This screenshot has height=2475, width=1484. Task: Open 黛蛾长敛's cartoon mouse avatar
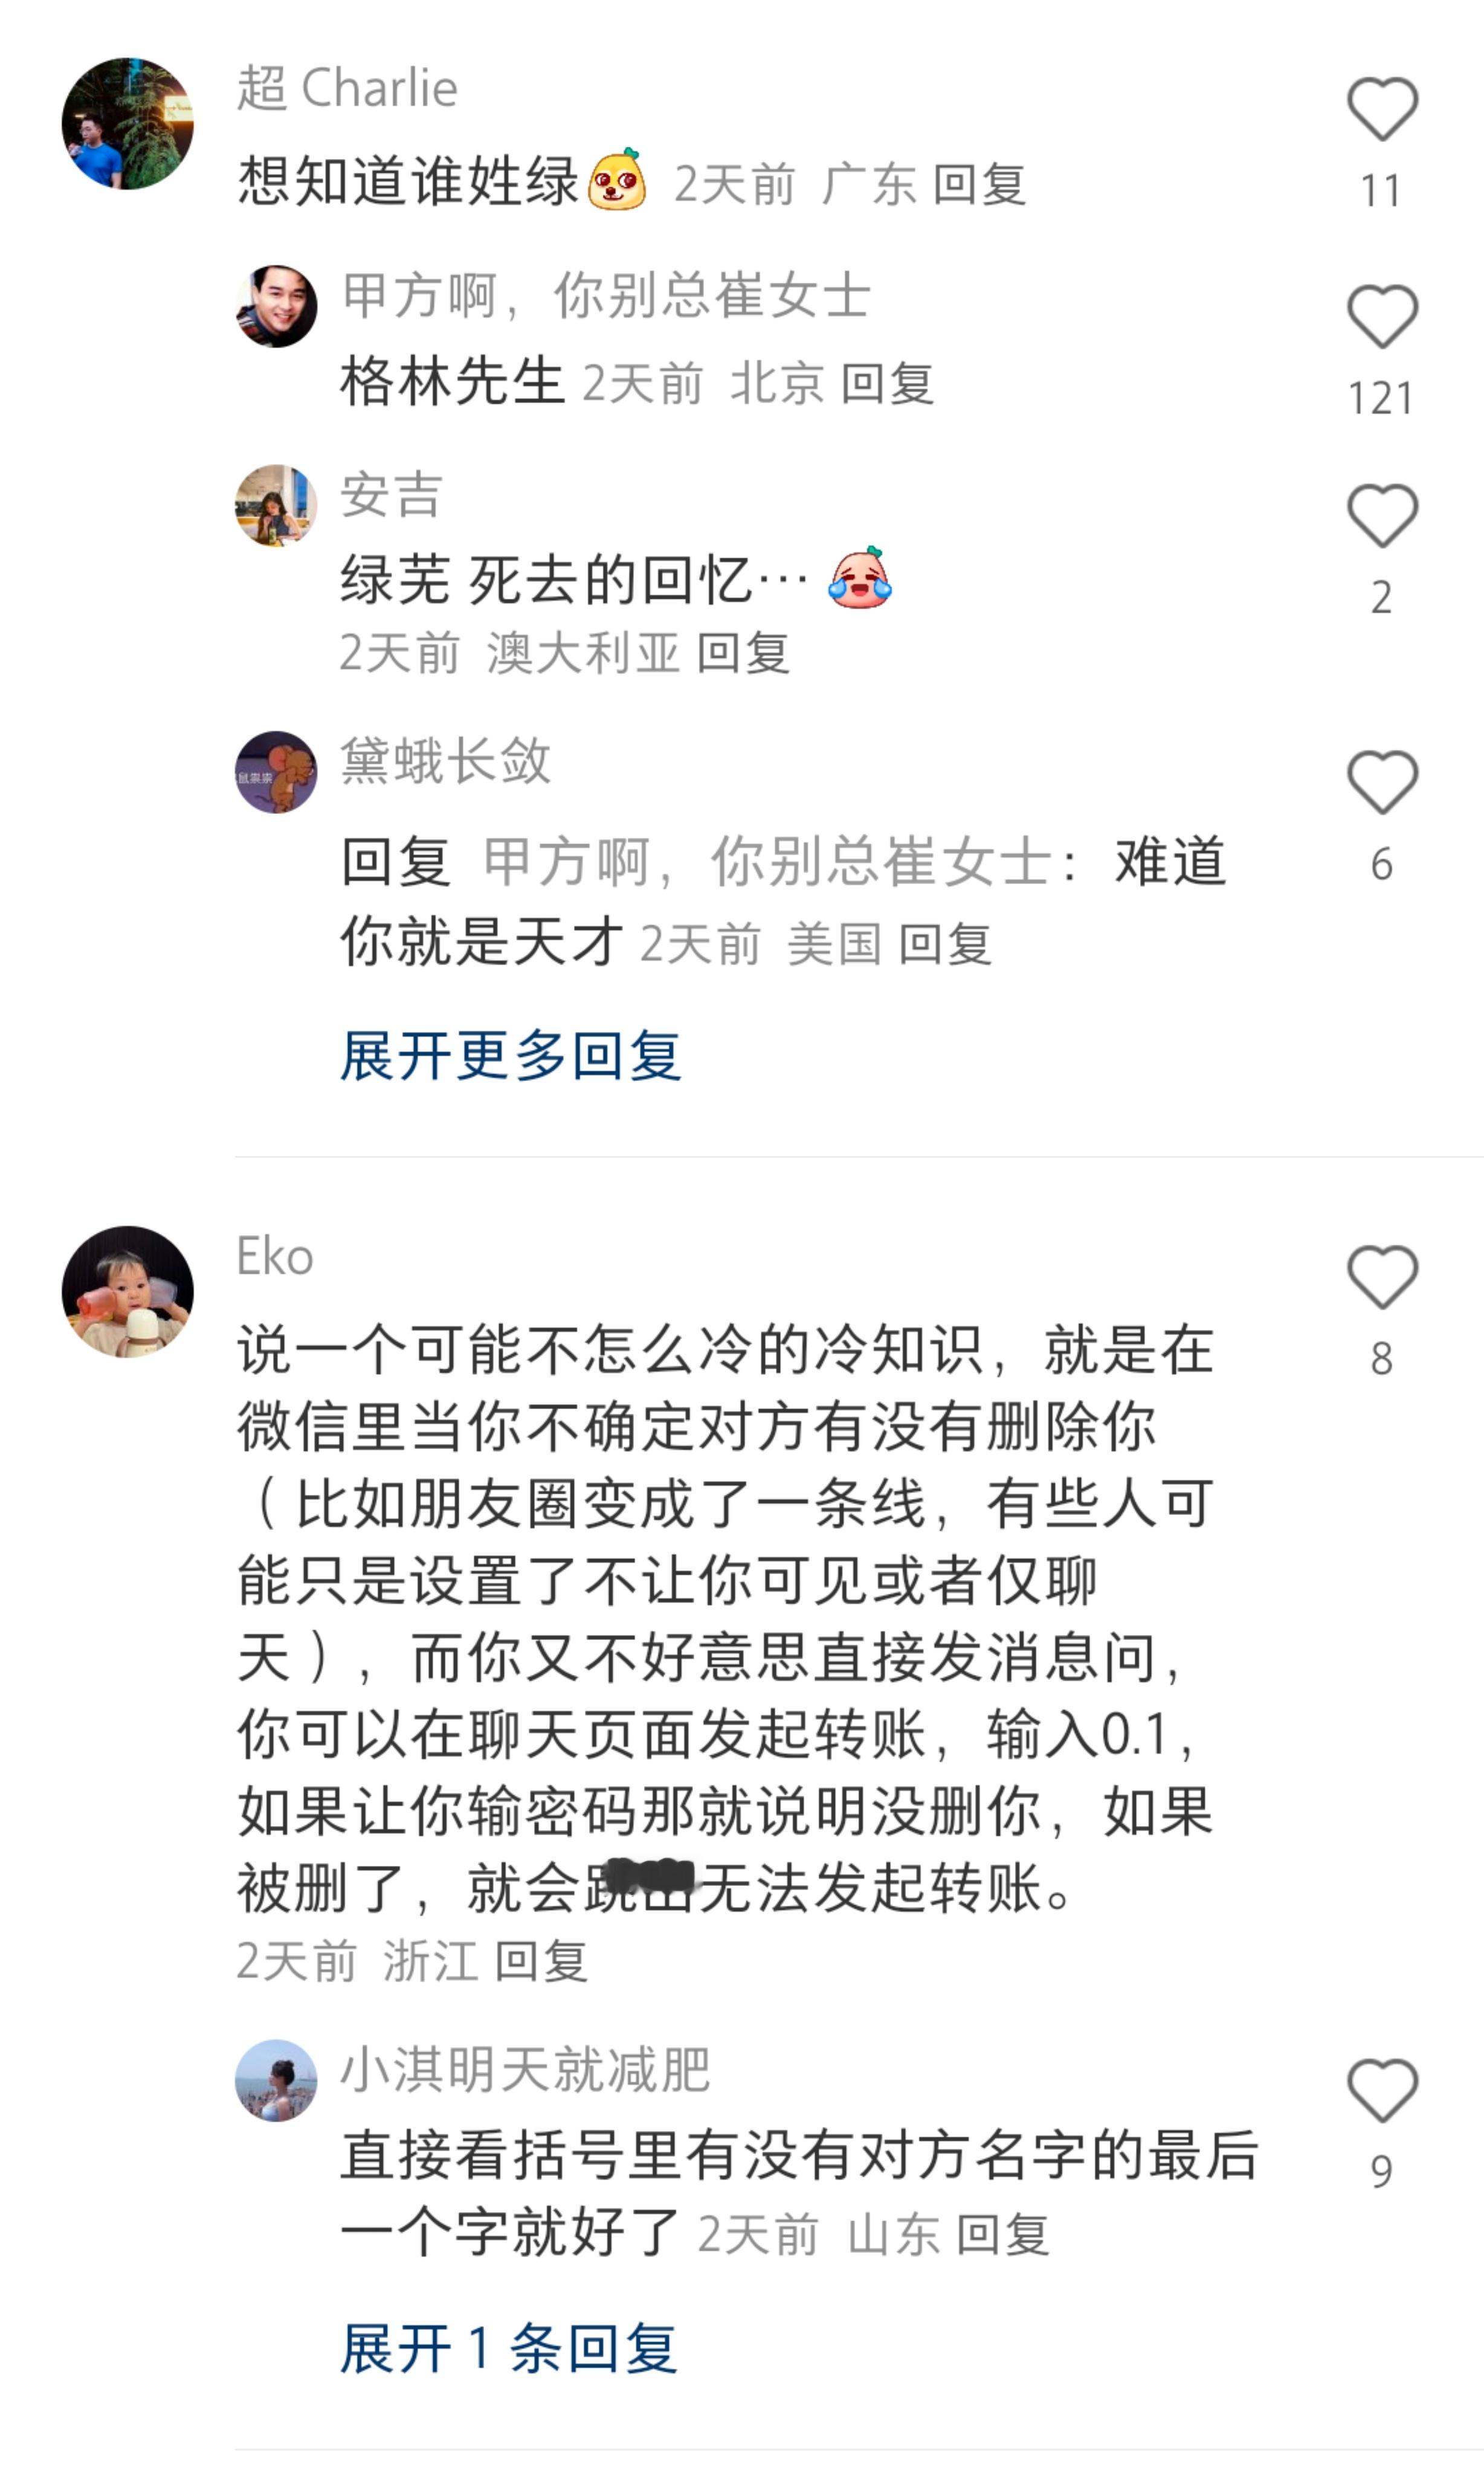coord(276,772)
